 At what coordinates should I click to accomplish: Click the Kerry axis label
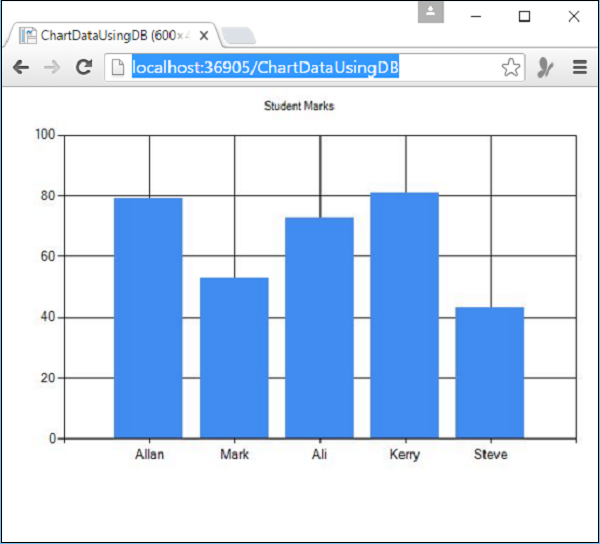(405, 455)
